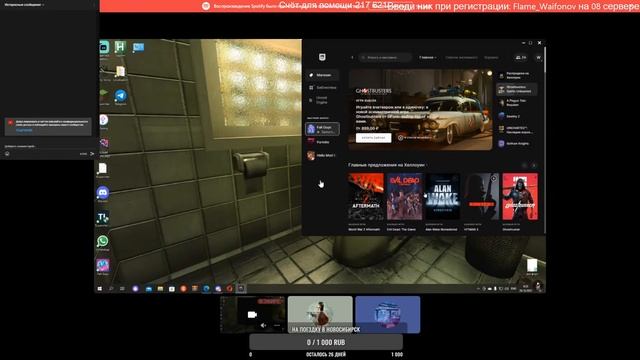This screenshot has height=360, width=640.
Task: Select Ghostbusters: Spirits Unleashed in featured list
Action: [x=516, y=89]
